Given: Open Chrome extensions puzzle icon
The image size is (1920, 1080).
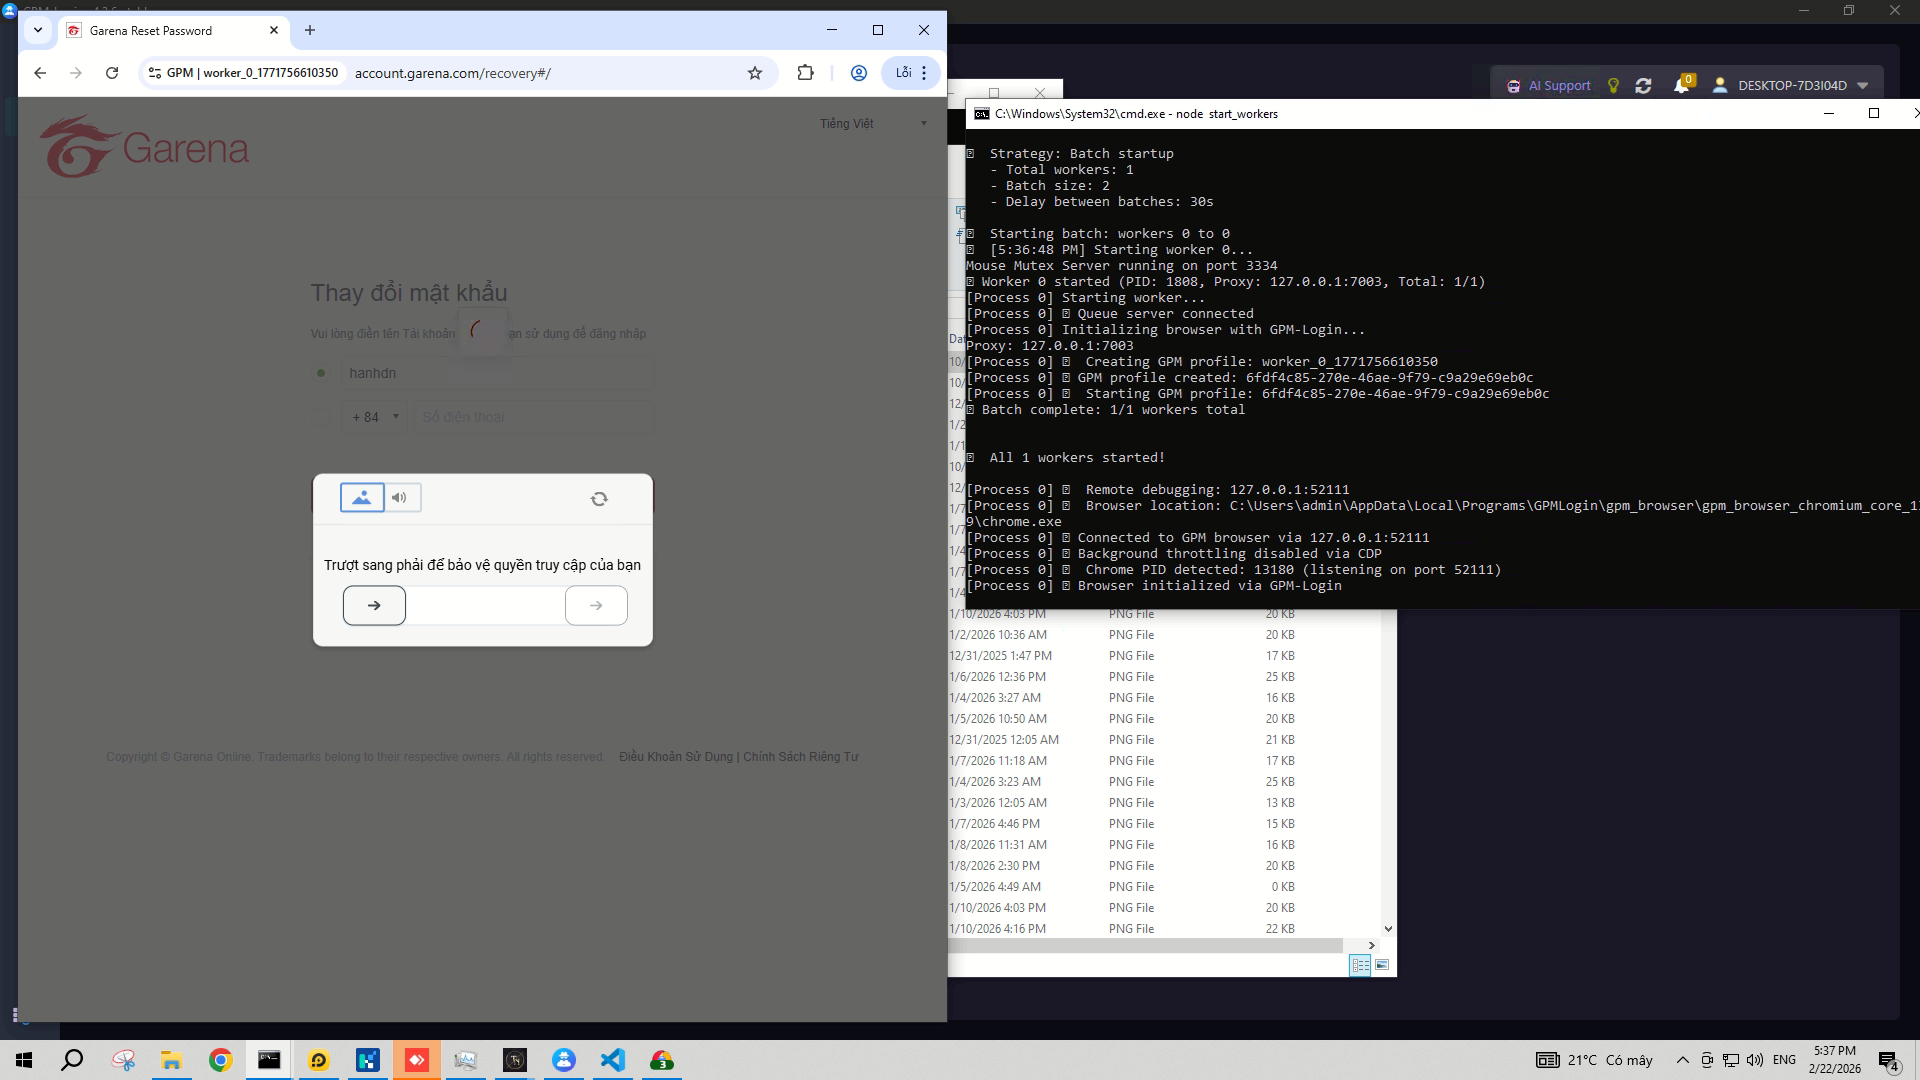Looking at the screenshot, I should [x=805, y=73].
